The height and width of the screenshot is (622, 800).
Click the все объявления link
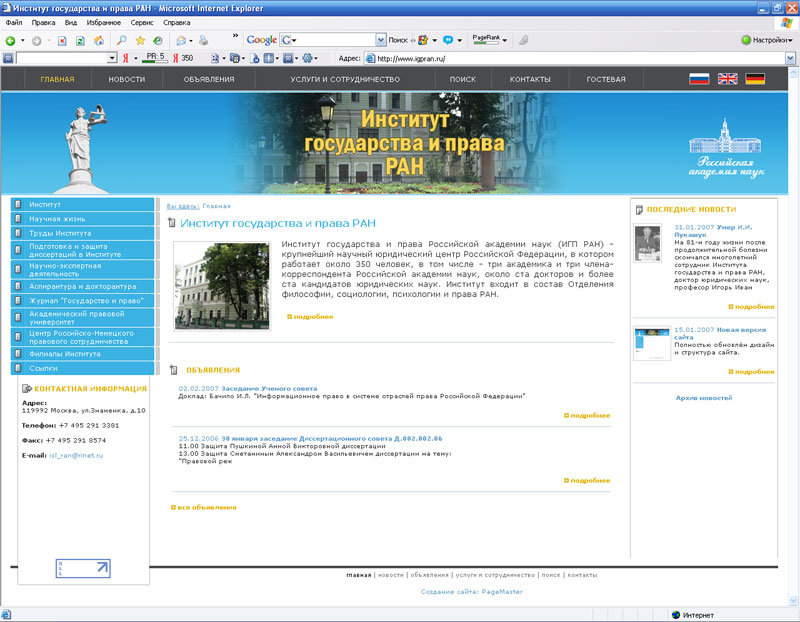204,507
